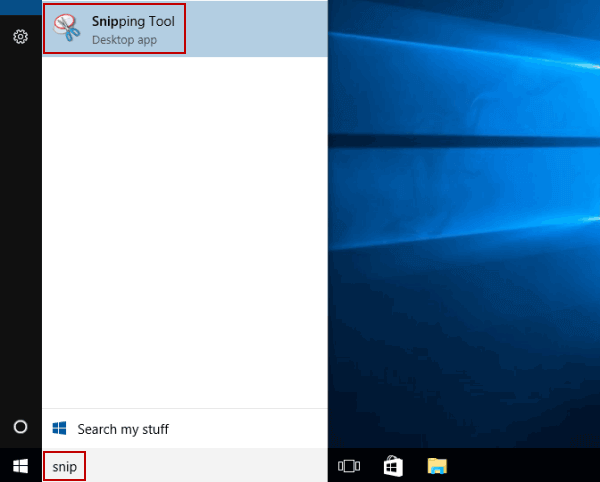Click the taskbar gap between search and Task View
The width and height of the screenshot is (600, 482).
tap(315, 465)
